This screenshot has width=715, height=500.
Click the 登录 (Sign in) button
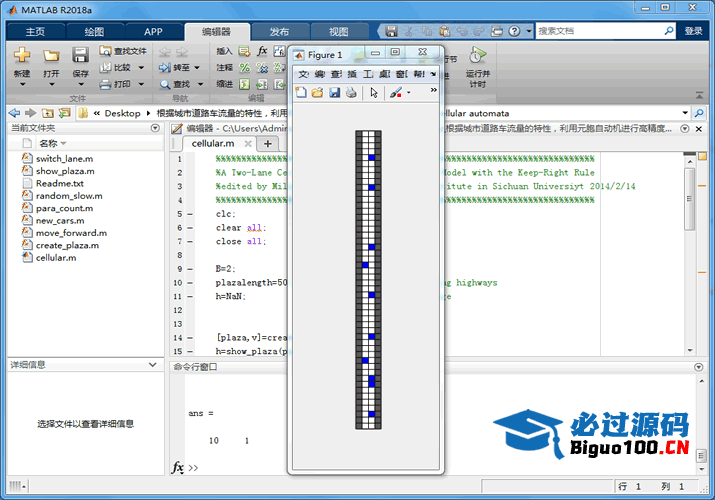click(x=693, y=31)
